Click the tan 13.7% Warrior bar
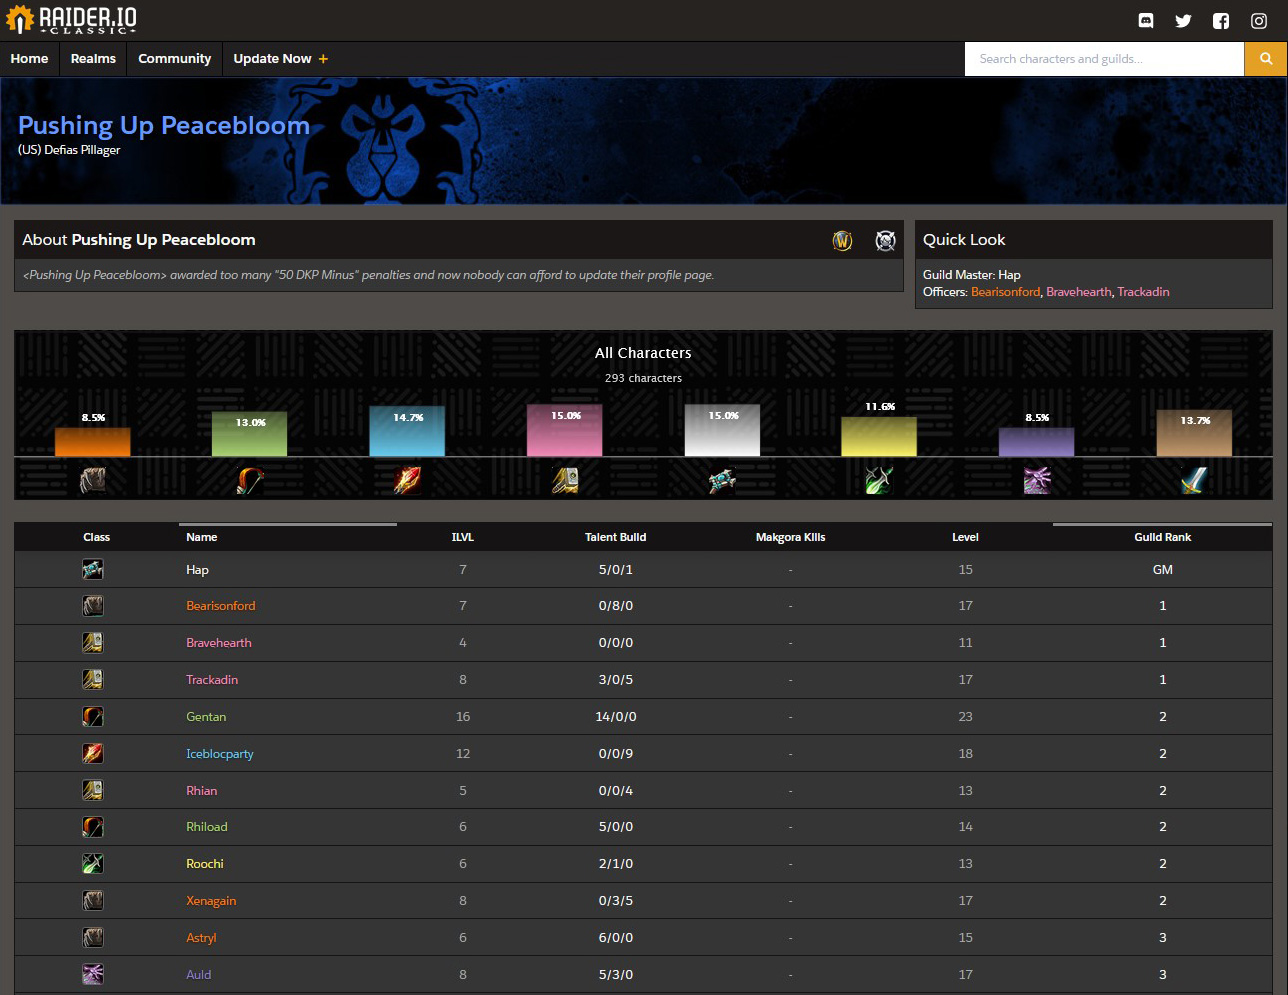1288x995 pixels. point(1194,433)
